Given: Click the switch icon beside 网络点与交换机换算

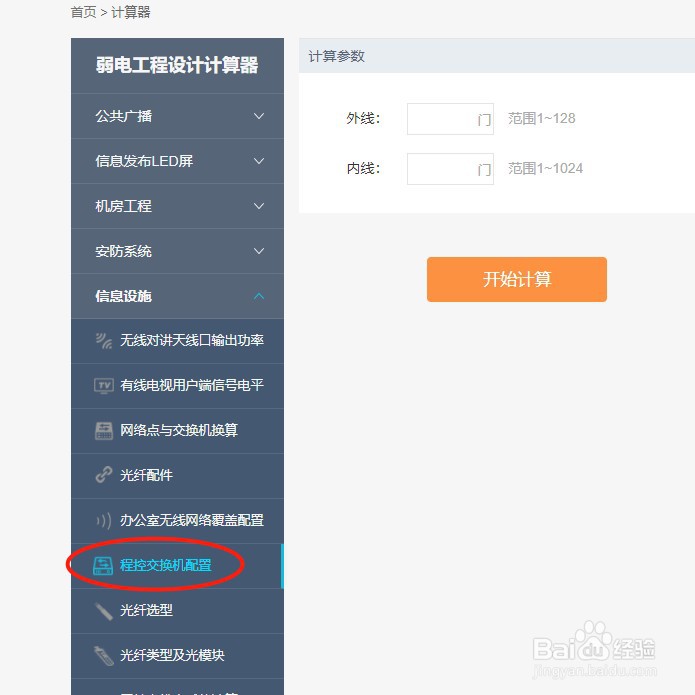Looking at the screenshot, I should (x=104, y=430).
